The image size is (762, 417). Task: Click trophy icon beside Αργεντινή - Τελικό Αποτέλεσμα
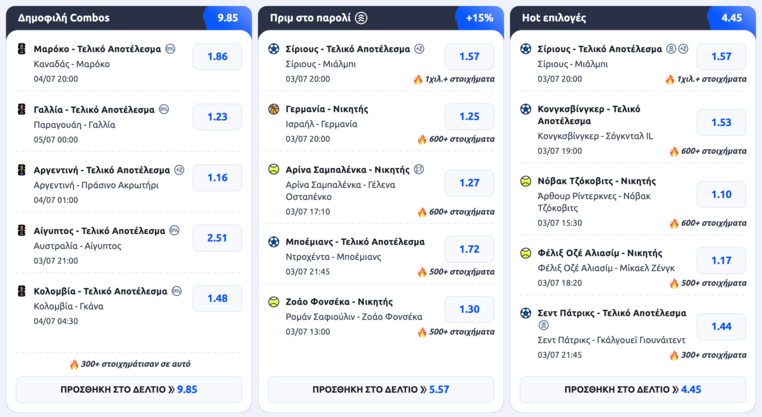click(21, 170)
